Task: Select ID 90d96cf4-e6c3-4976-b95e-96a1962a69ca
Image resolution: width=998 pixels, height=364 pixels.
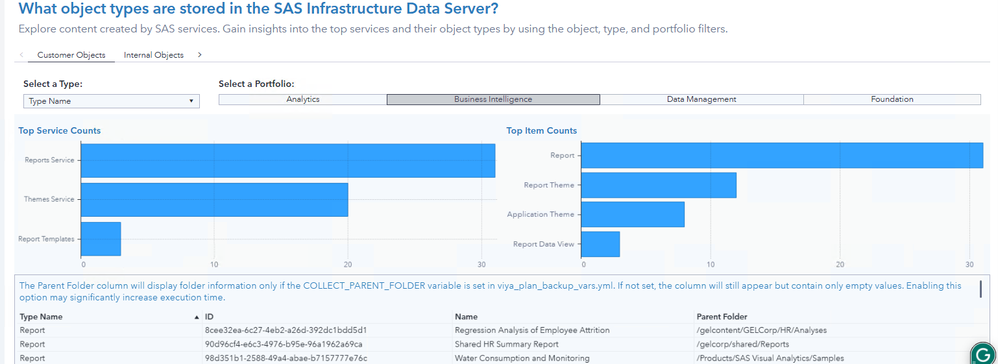Action: point(284,344)
